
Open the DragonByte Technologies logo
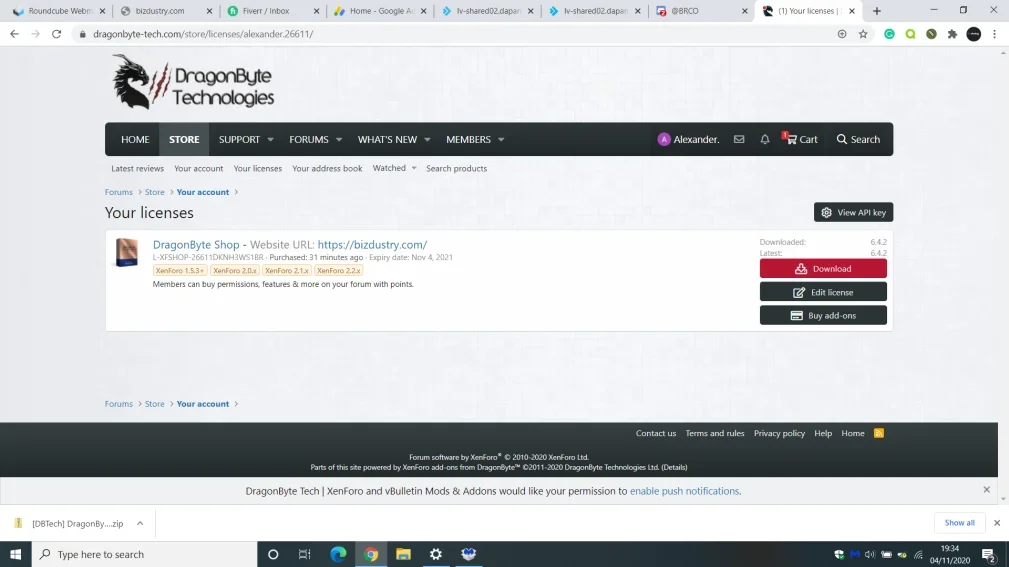[x=193, y=82]
